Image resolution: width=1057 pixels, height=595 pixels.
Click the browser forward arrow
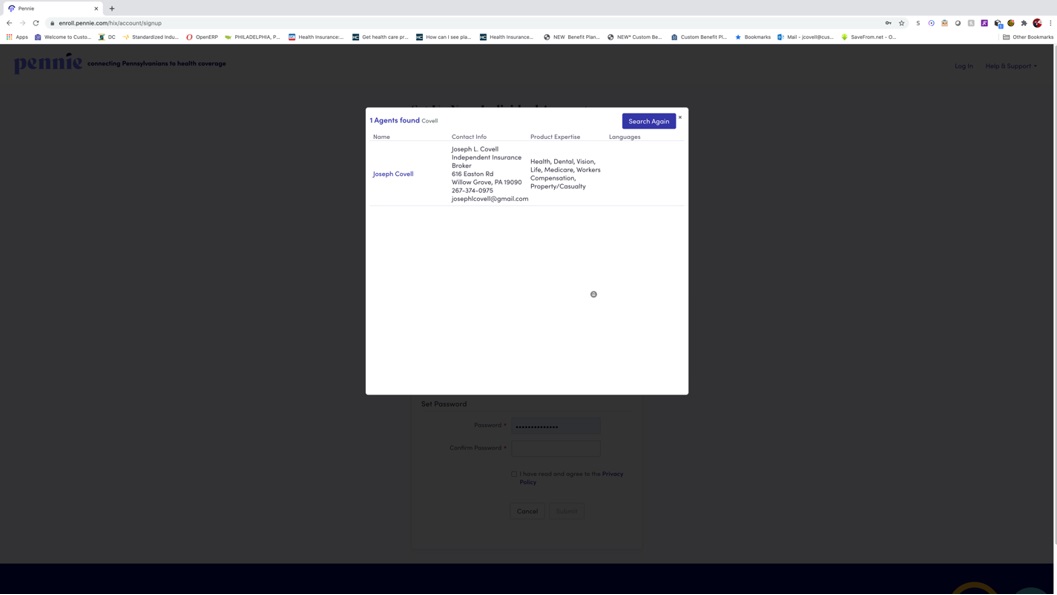[22, 23]
